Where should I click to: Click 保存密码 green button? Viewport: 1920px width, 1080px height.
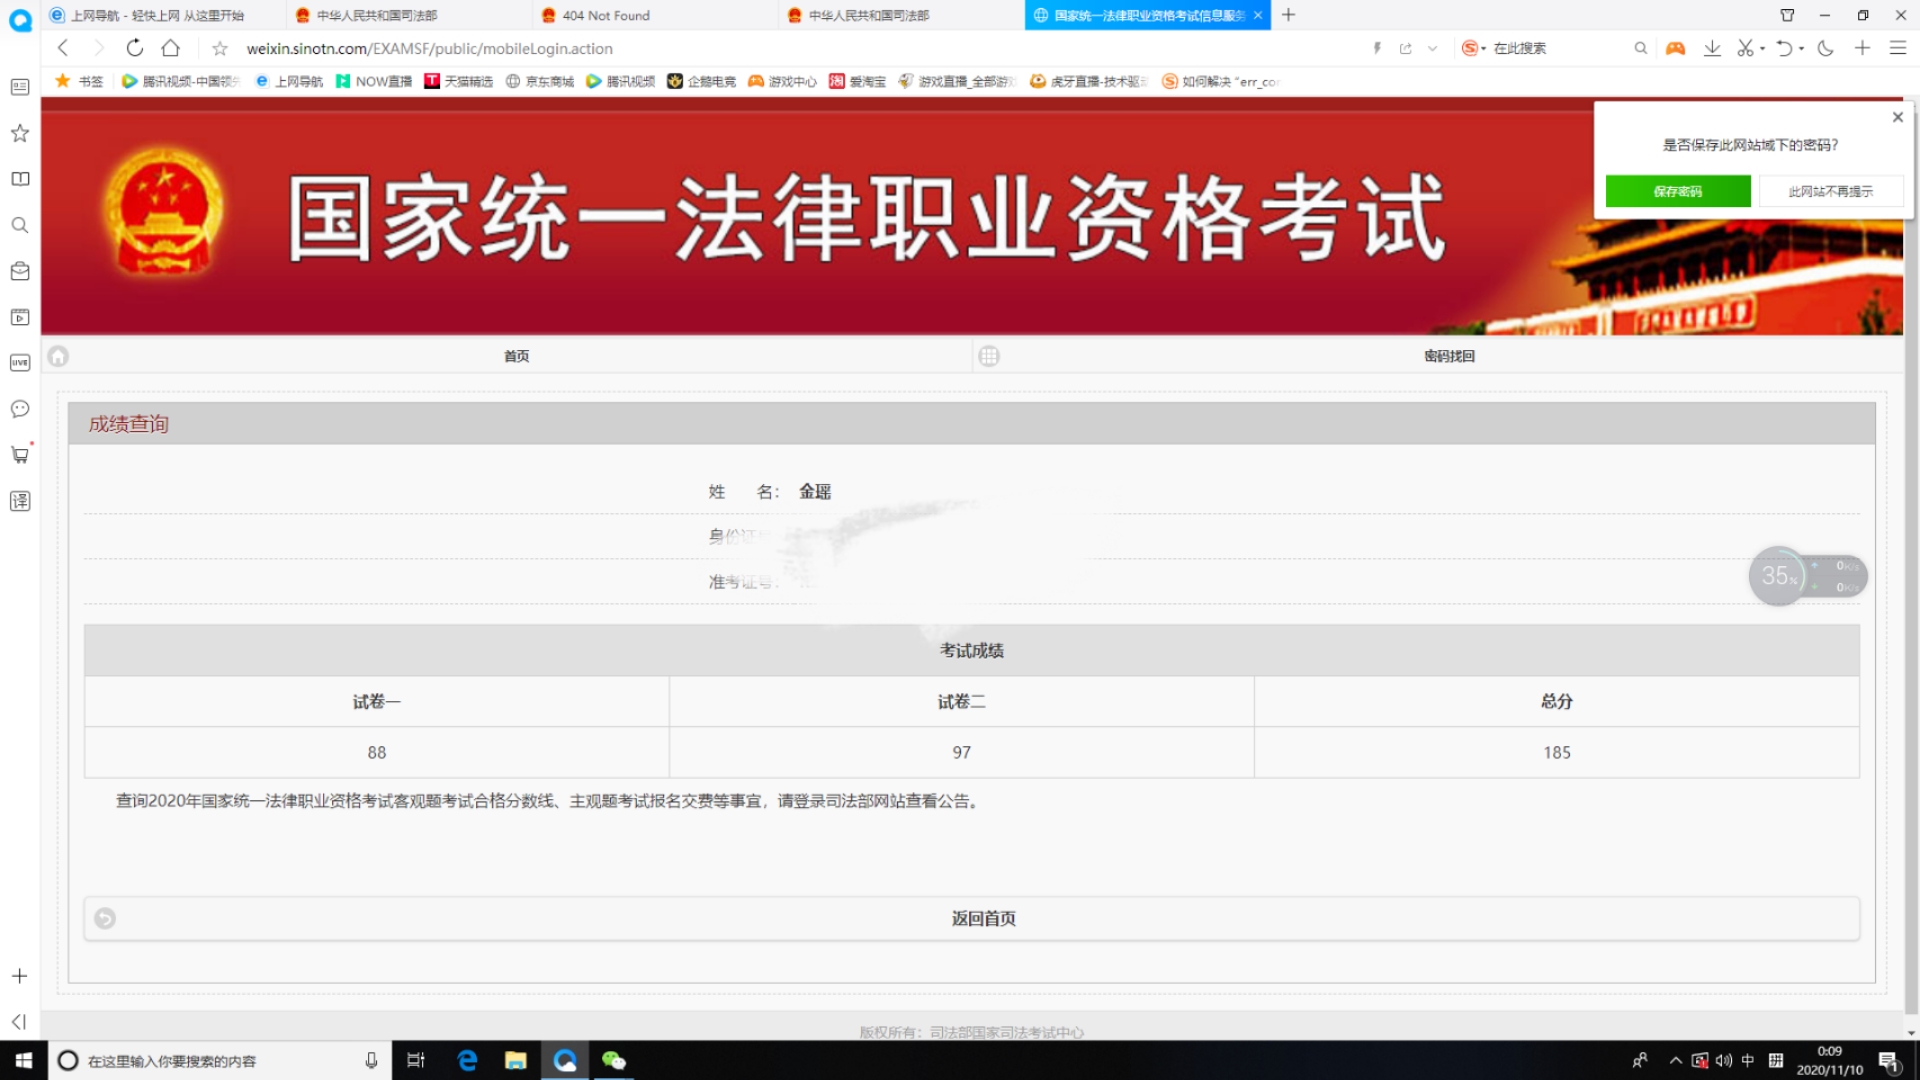pos(1678,191)
